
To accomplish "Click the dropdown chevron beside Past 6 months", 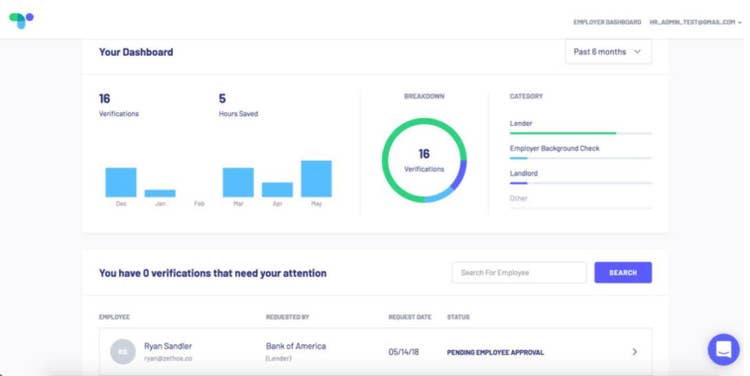I will coord(637,52).
